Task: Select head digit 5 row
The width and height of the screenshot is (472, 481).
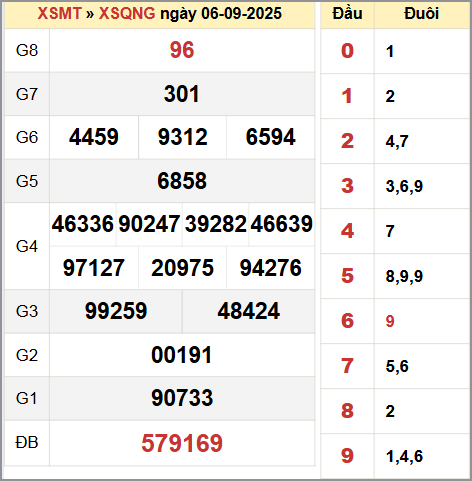Action: click(x=395, y=276)
